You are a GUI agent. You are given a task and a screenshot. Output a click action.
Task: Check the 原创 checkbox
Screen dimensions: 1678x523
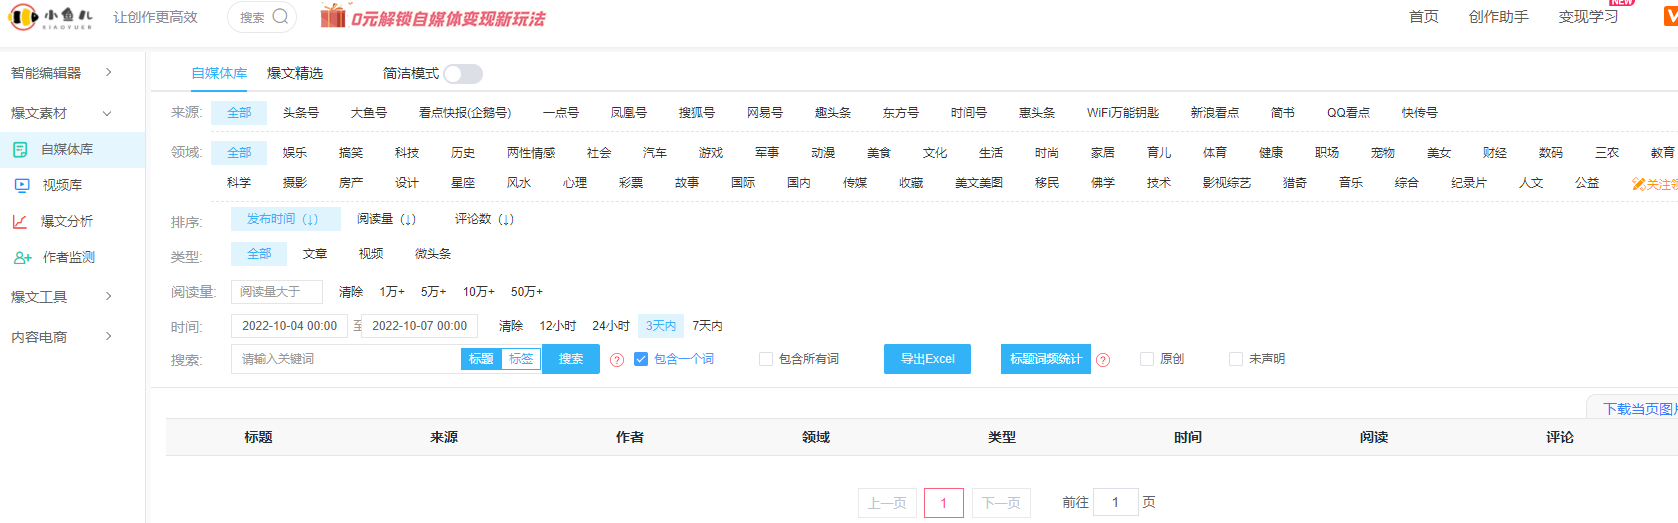click(1147, 359)
